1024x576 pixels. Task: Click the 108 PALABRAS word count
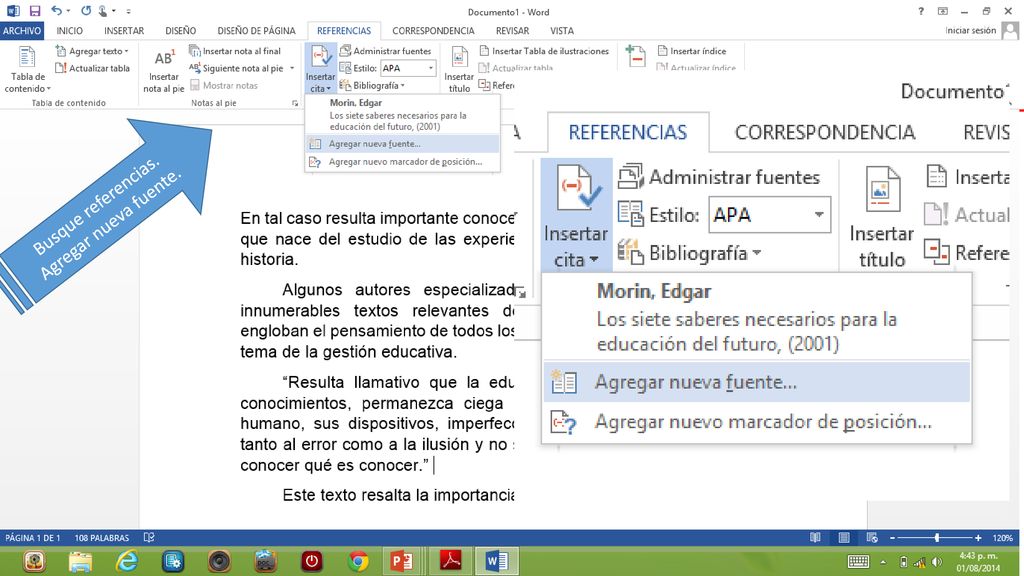tap(102, 537)
